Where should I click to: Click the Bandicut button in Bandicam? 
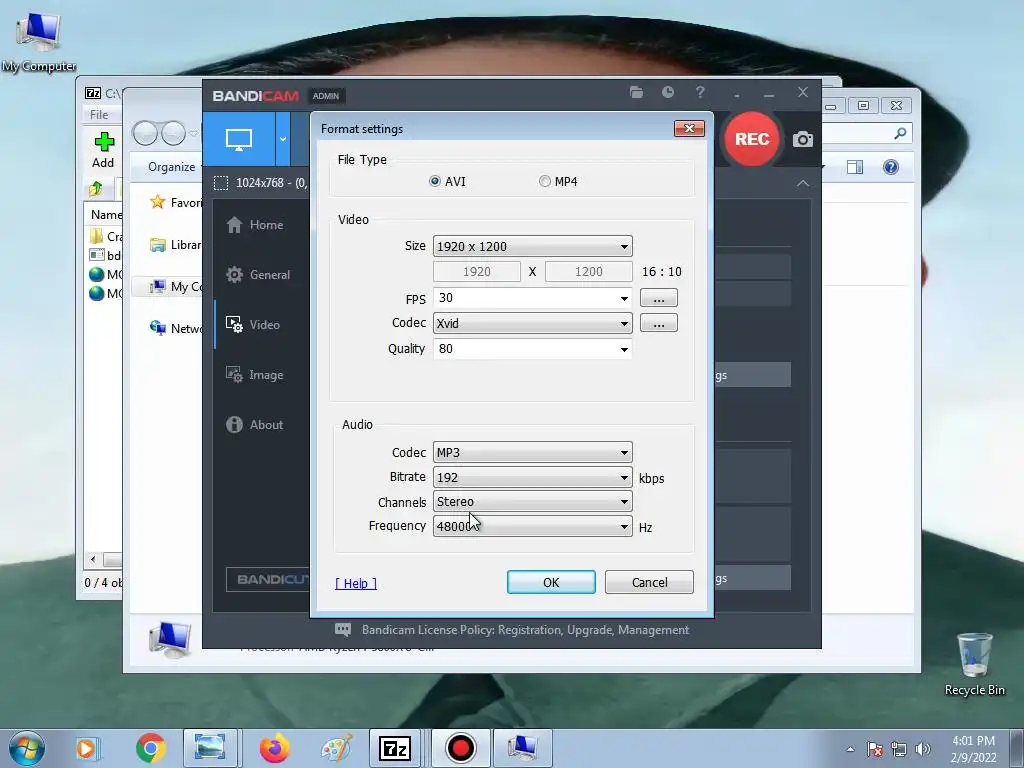click(x=268, y=579)
